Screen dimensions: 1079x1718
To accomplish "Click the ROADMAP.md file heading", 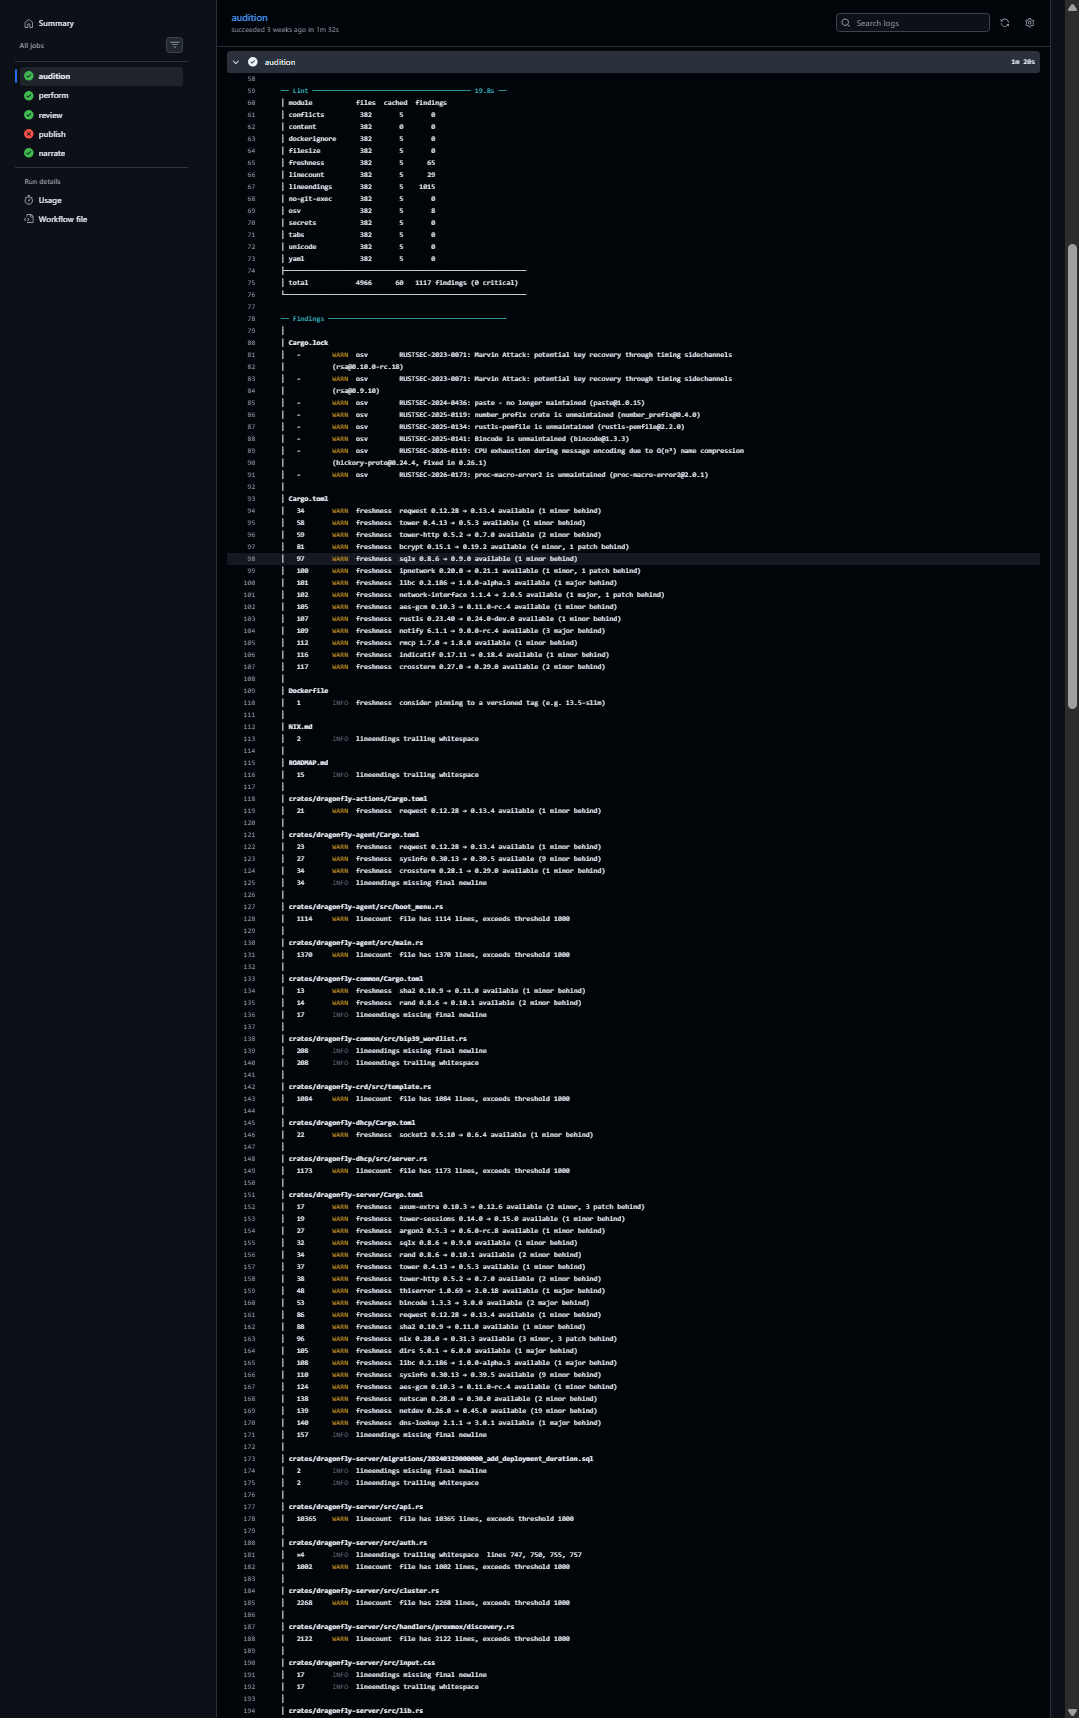I will click(308, 763).
